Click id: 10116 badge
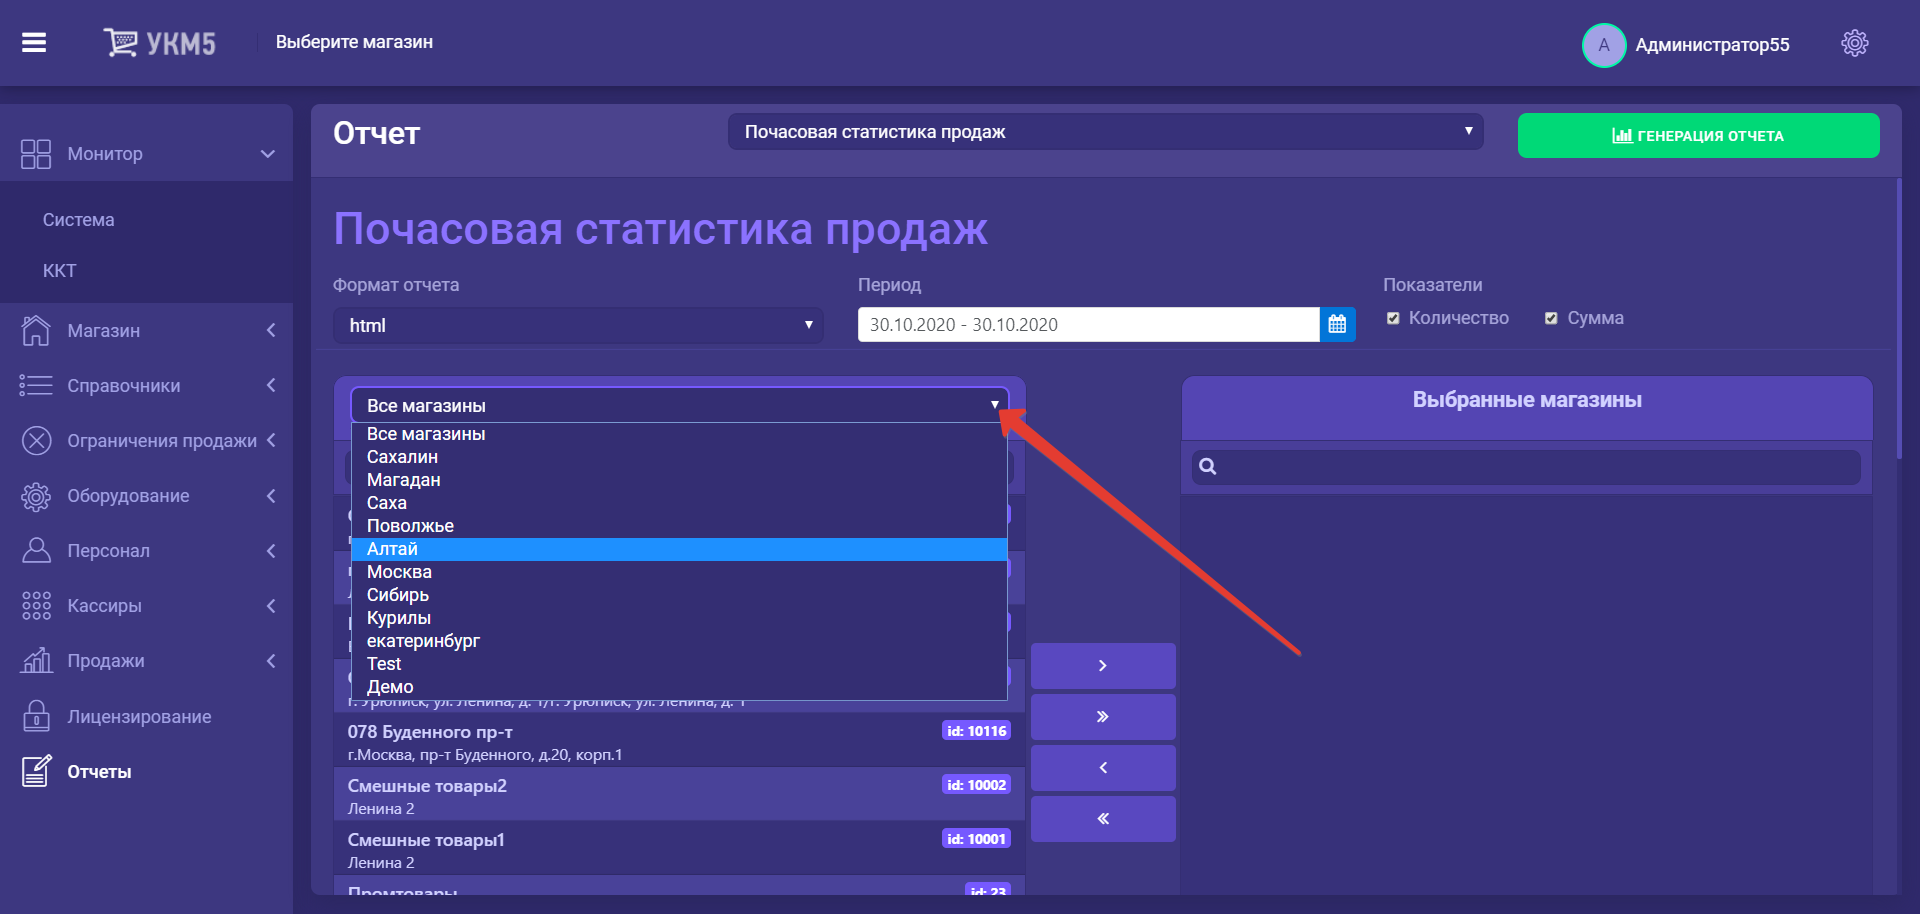Image resolution: width=1920 pixels, height=914 pixels. click(976, 731)
